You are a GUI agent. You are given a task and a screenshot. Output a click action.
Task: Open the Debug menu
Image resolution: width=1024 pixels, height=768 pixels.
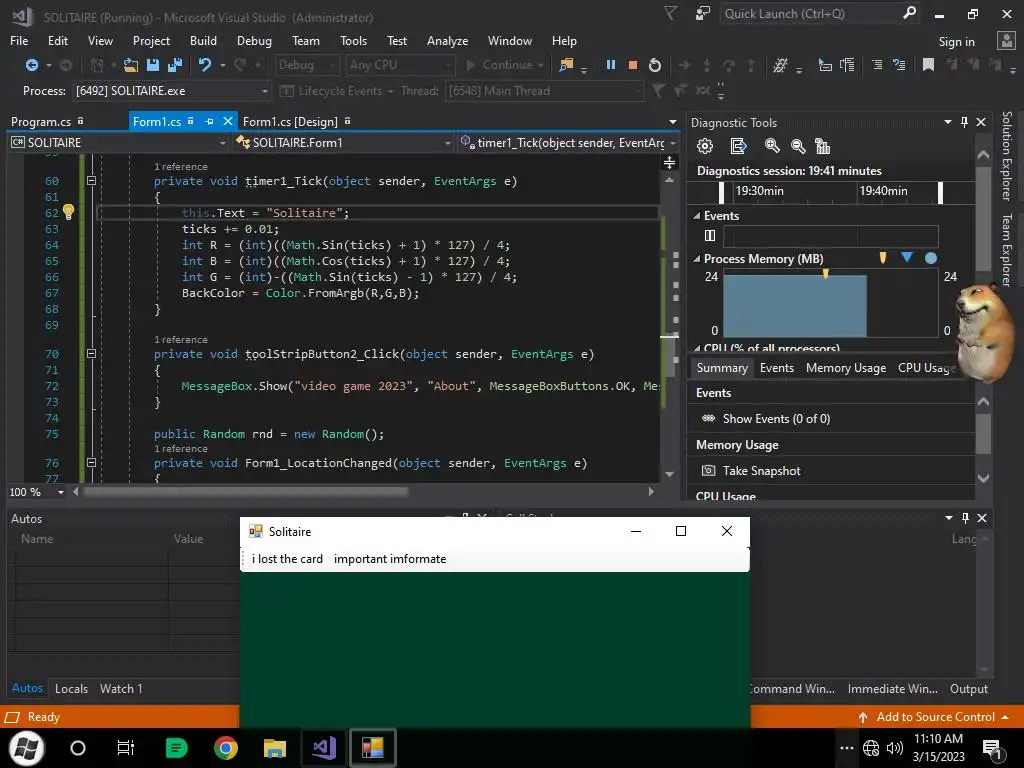pos(254,40)
